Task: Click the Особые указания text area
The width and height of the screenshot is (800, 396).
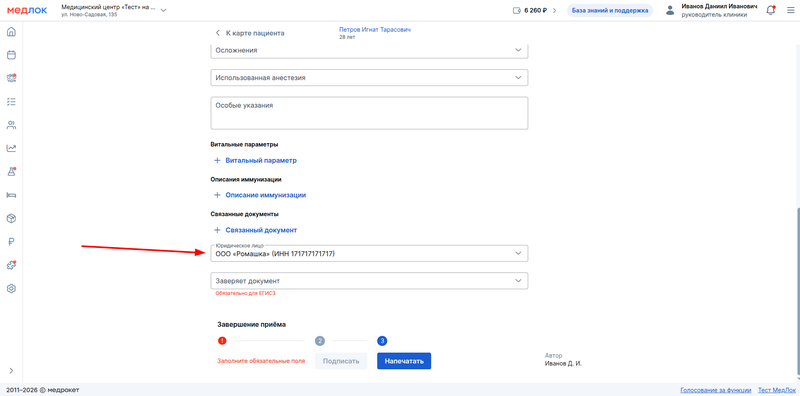Action: tap(369, 113)
